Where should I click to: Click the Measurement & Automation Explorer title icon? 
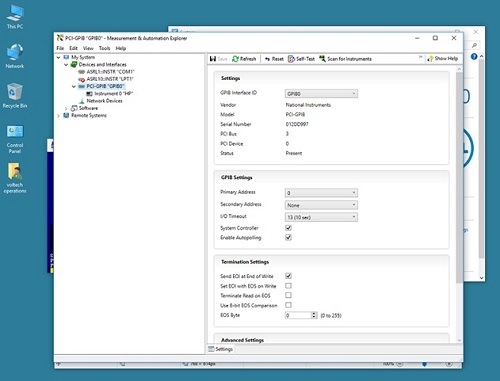click(x=60, y=38)
